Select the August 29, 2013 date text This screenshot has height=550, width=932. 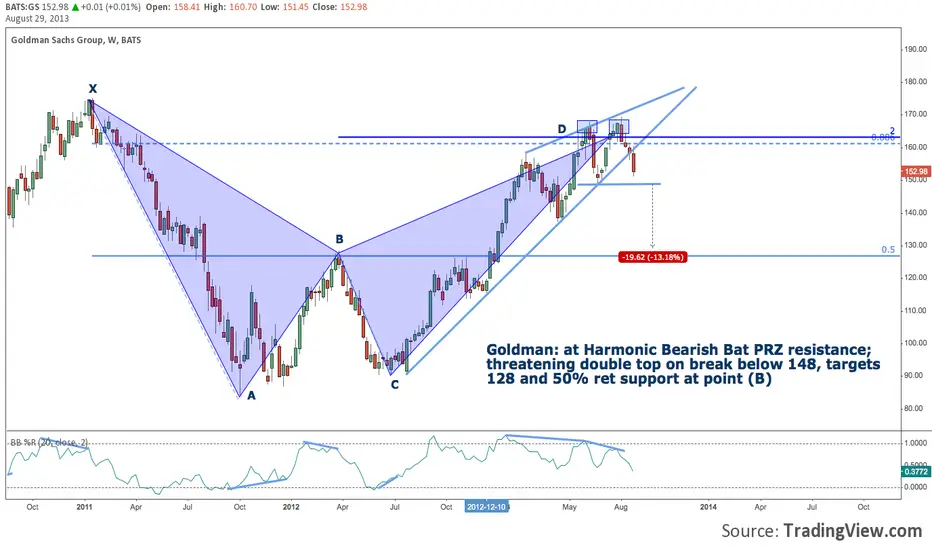pyautogui.click(x=37, y=18)
